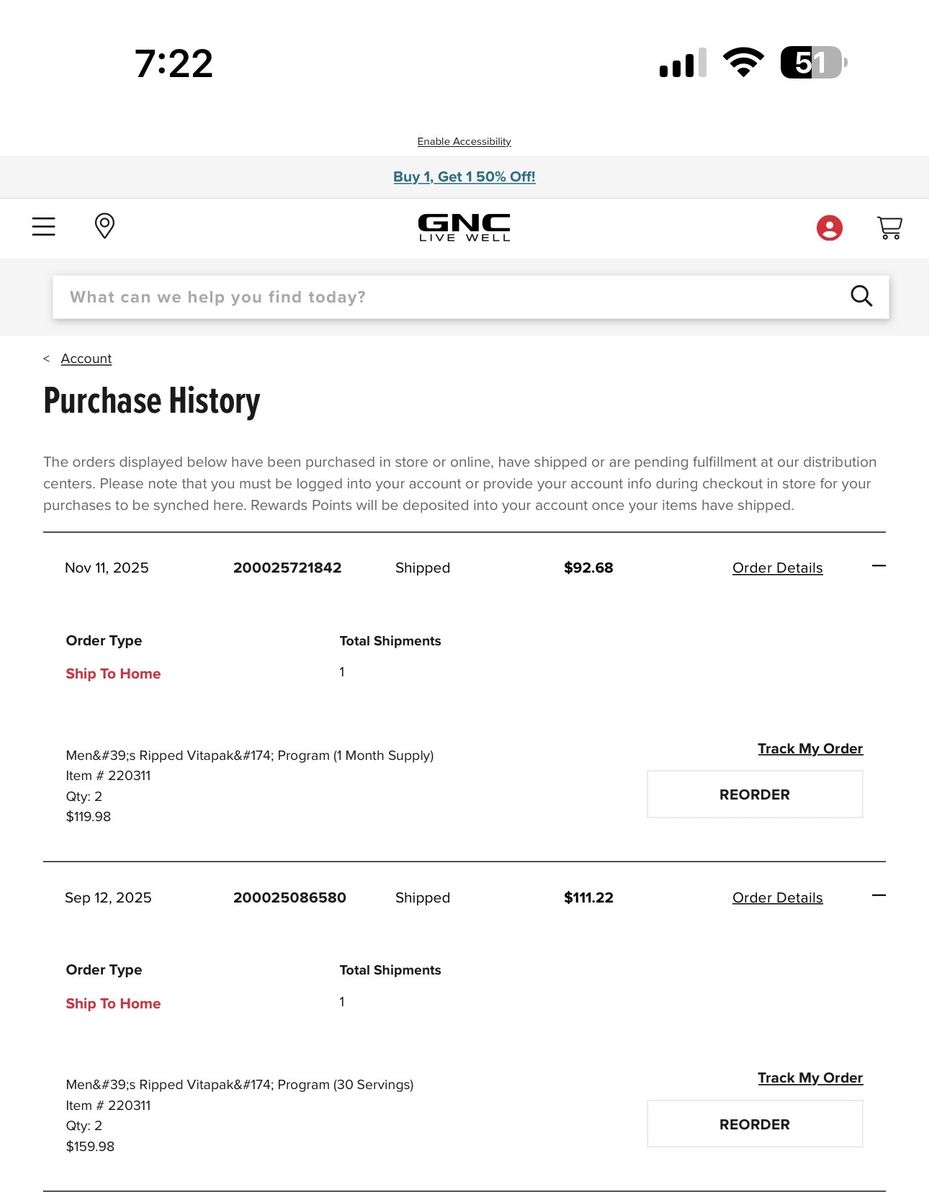Go to GNC Live Well home logo
The image size is (929, 1200).
tap(464, 227)
